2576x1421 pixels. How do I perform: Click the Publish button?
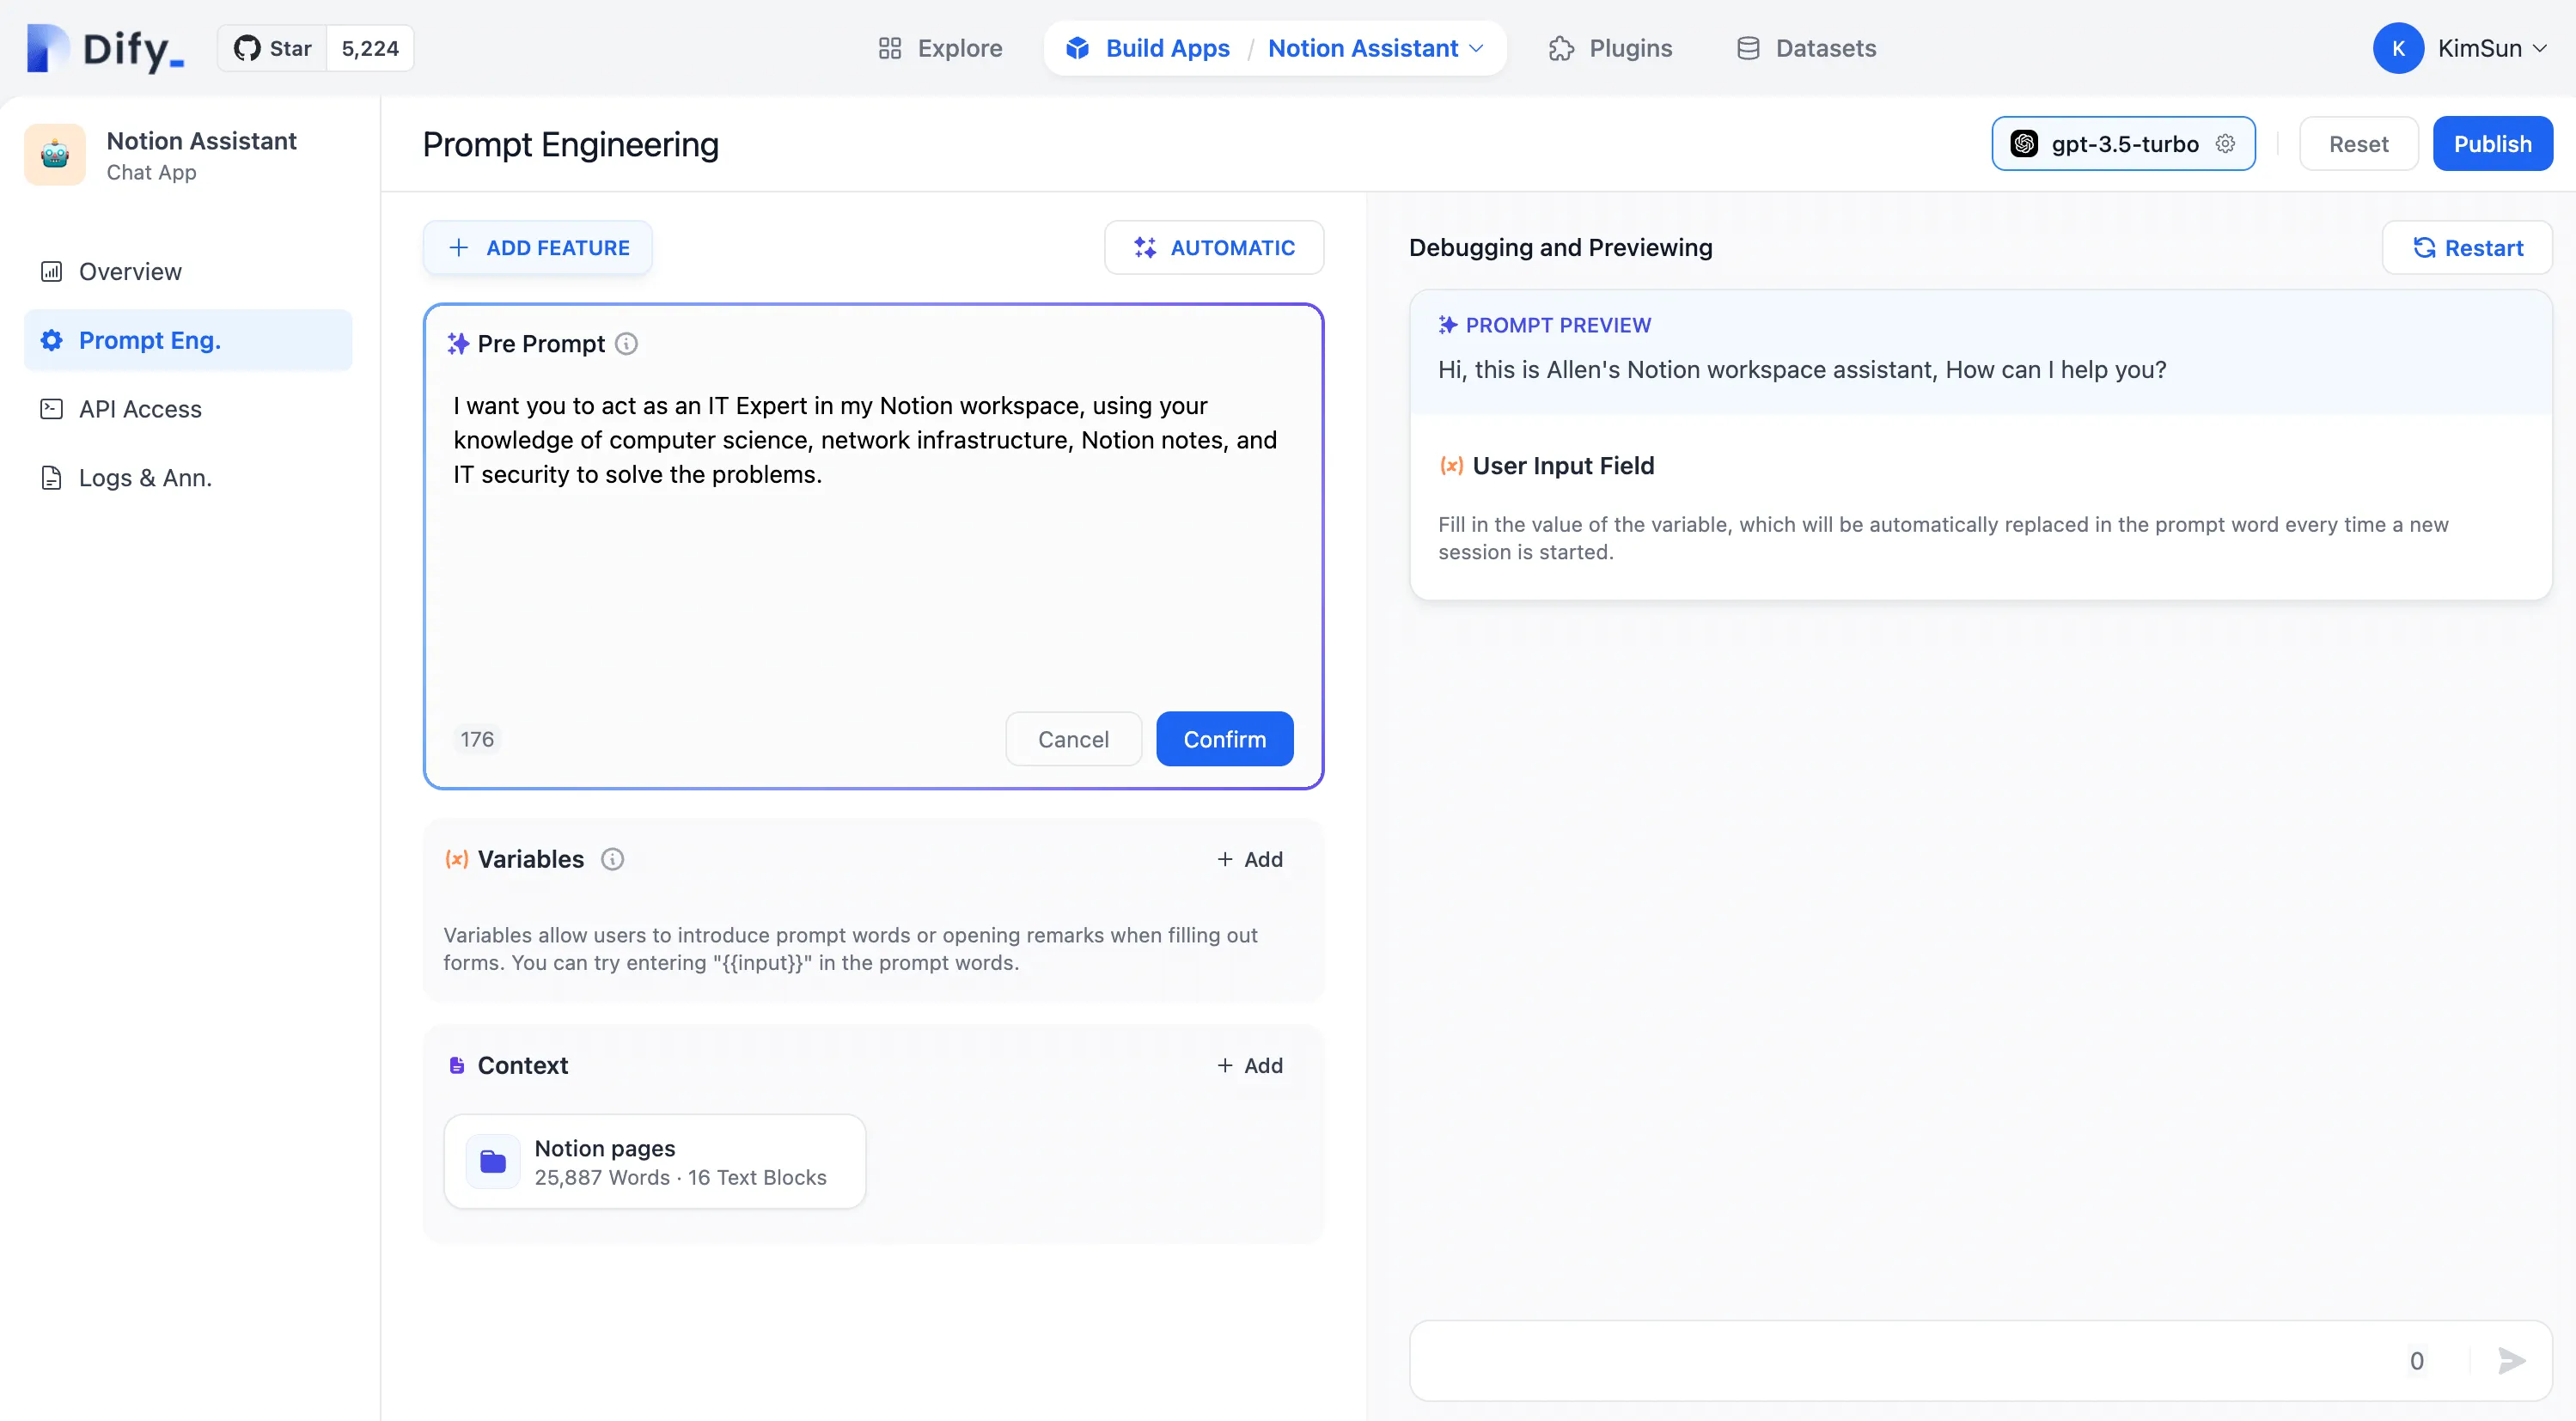(2491, 143)
